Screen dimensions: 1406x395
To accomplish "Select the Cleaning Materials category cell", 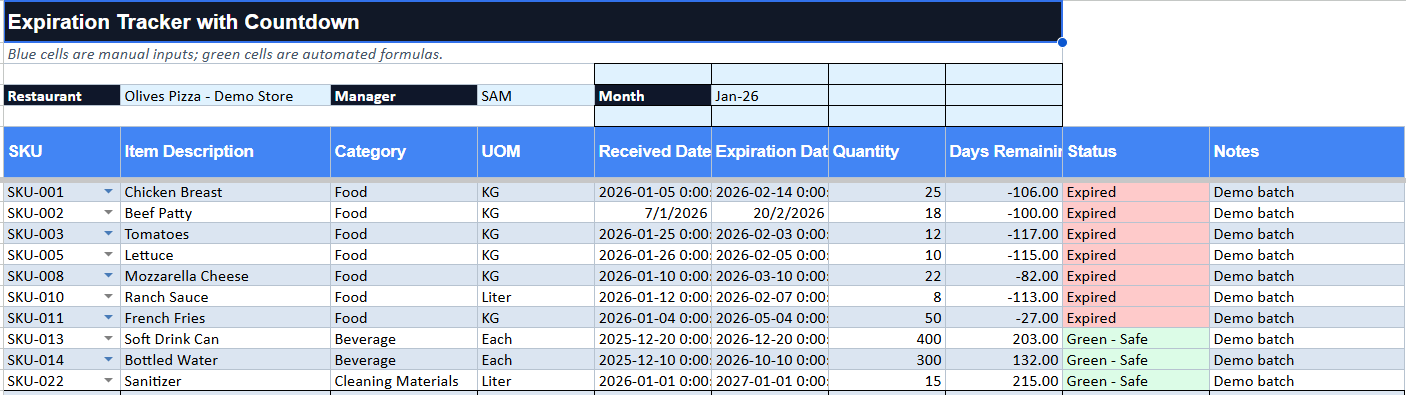I will [x=404, y=381].
